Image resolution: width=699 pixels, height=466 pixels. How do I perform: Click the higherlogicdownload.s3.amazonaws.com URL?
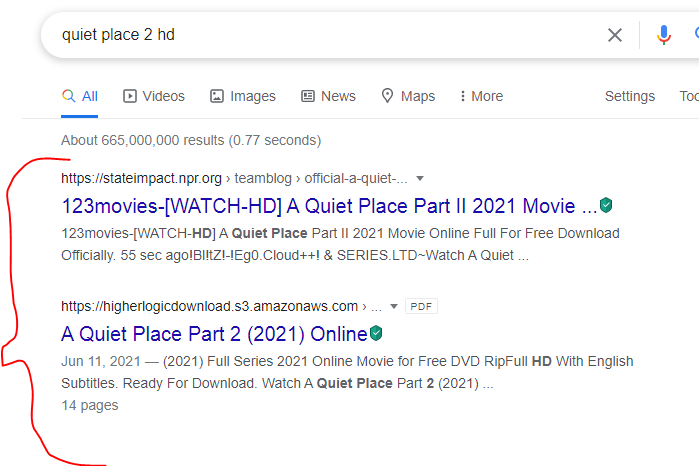210,306
